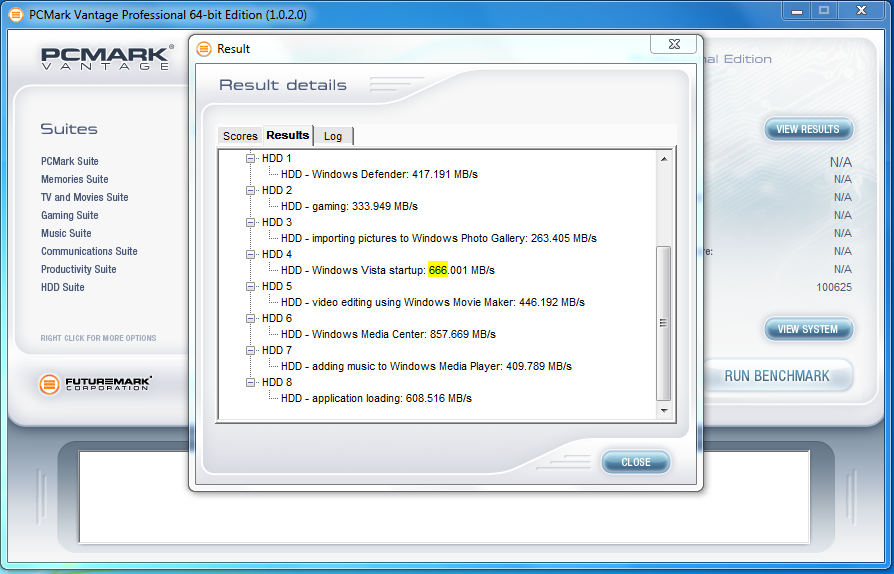Screen dimensions: 894x574
Task: Click the HDD 8 label
Action: [277, 382]
